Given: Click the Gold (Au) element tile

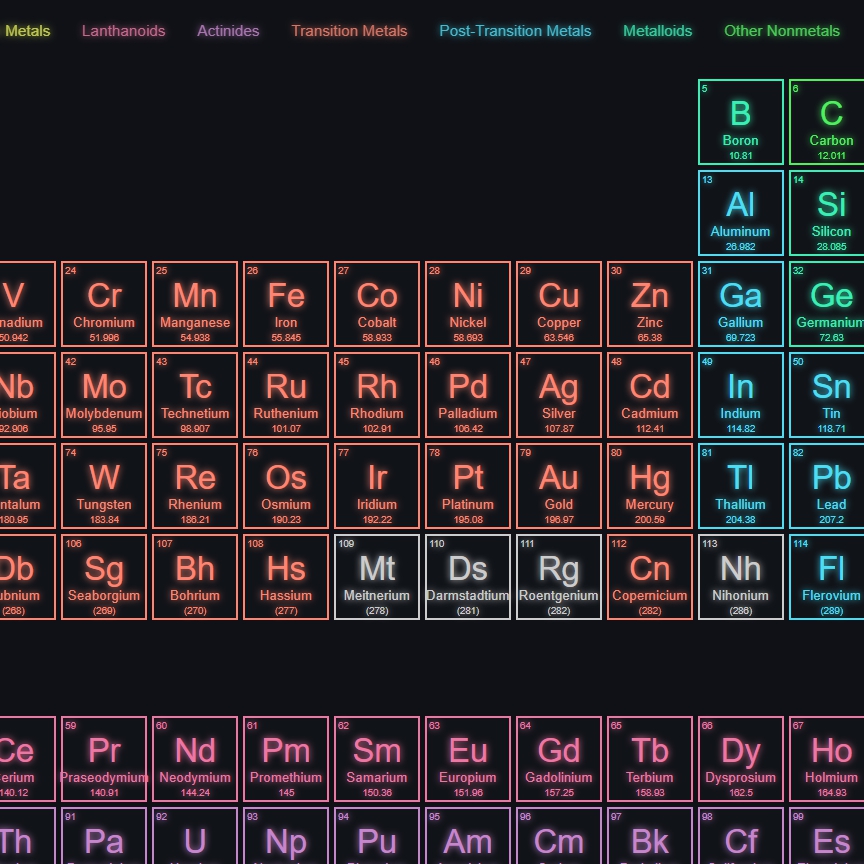Looking at the screenshot, I should (559, 486).
